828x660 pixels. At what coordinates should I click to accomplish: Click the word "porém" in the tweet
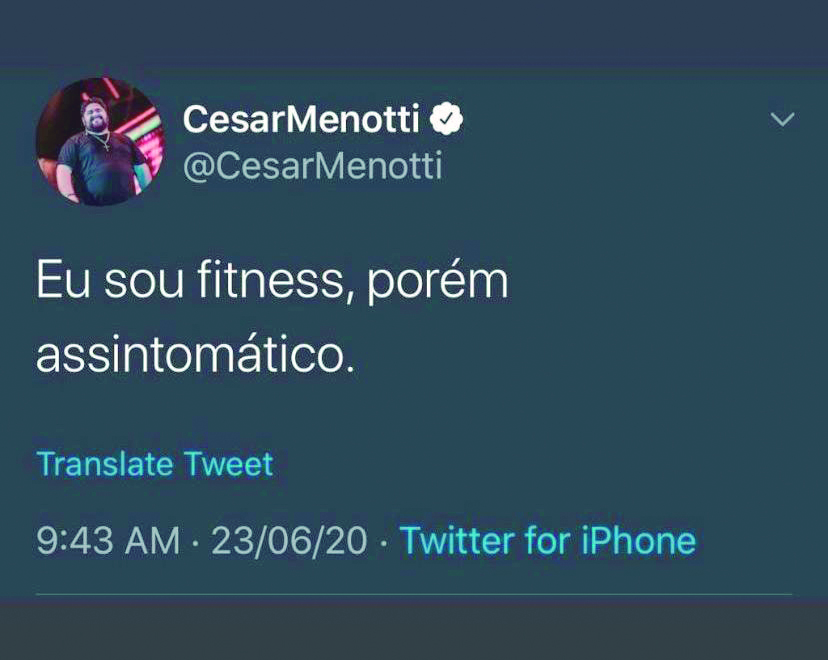tap(439, 285)
